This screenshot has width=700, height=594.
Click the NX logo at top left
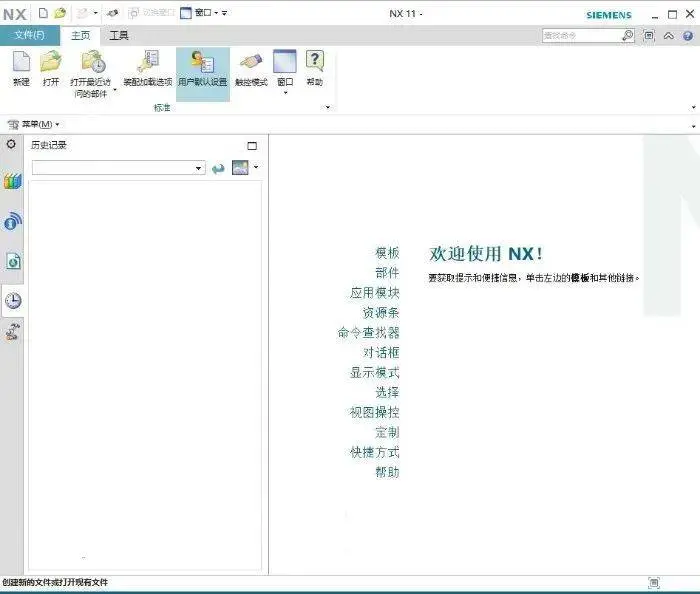(x=15, y=14)
